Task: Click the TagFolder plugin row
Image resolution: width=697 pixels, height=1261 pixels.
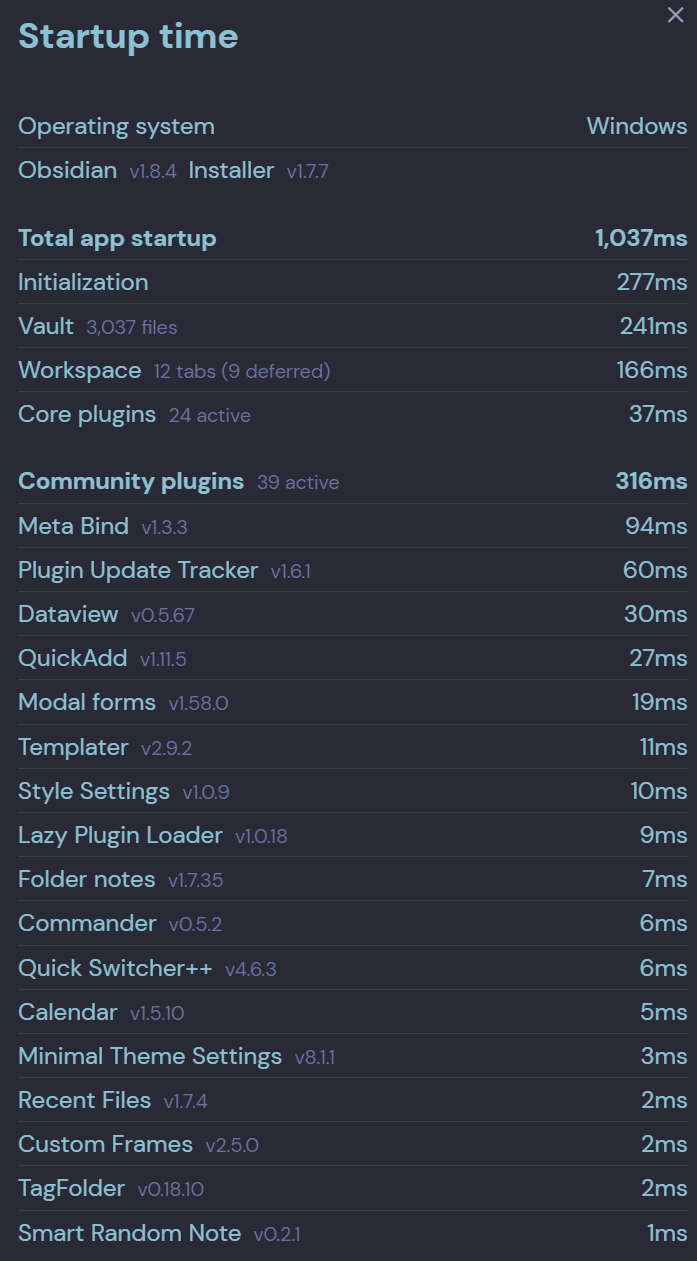Action: click(x=353, y=1188)
